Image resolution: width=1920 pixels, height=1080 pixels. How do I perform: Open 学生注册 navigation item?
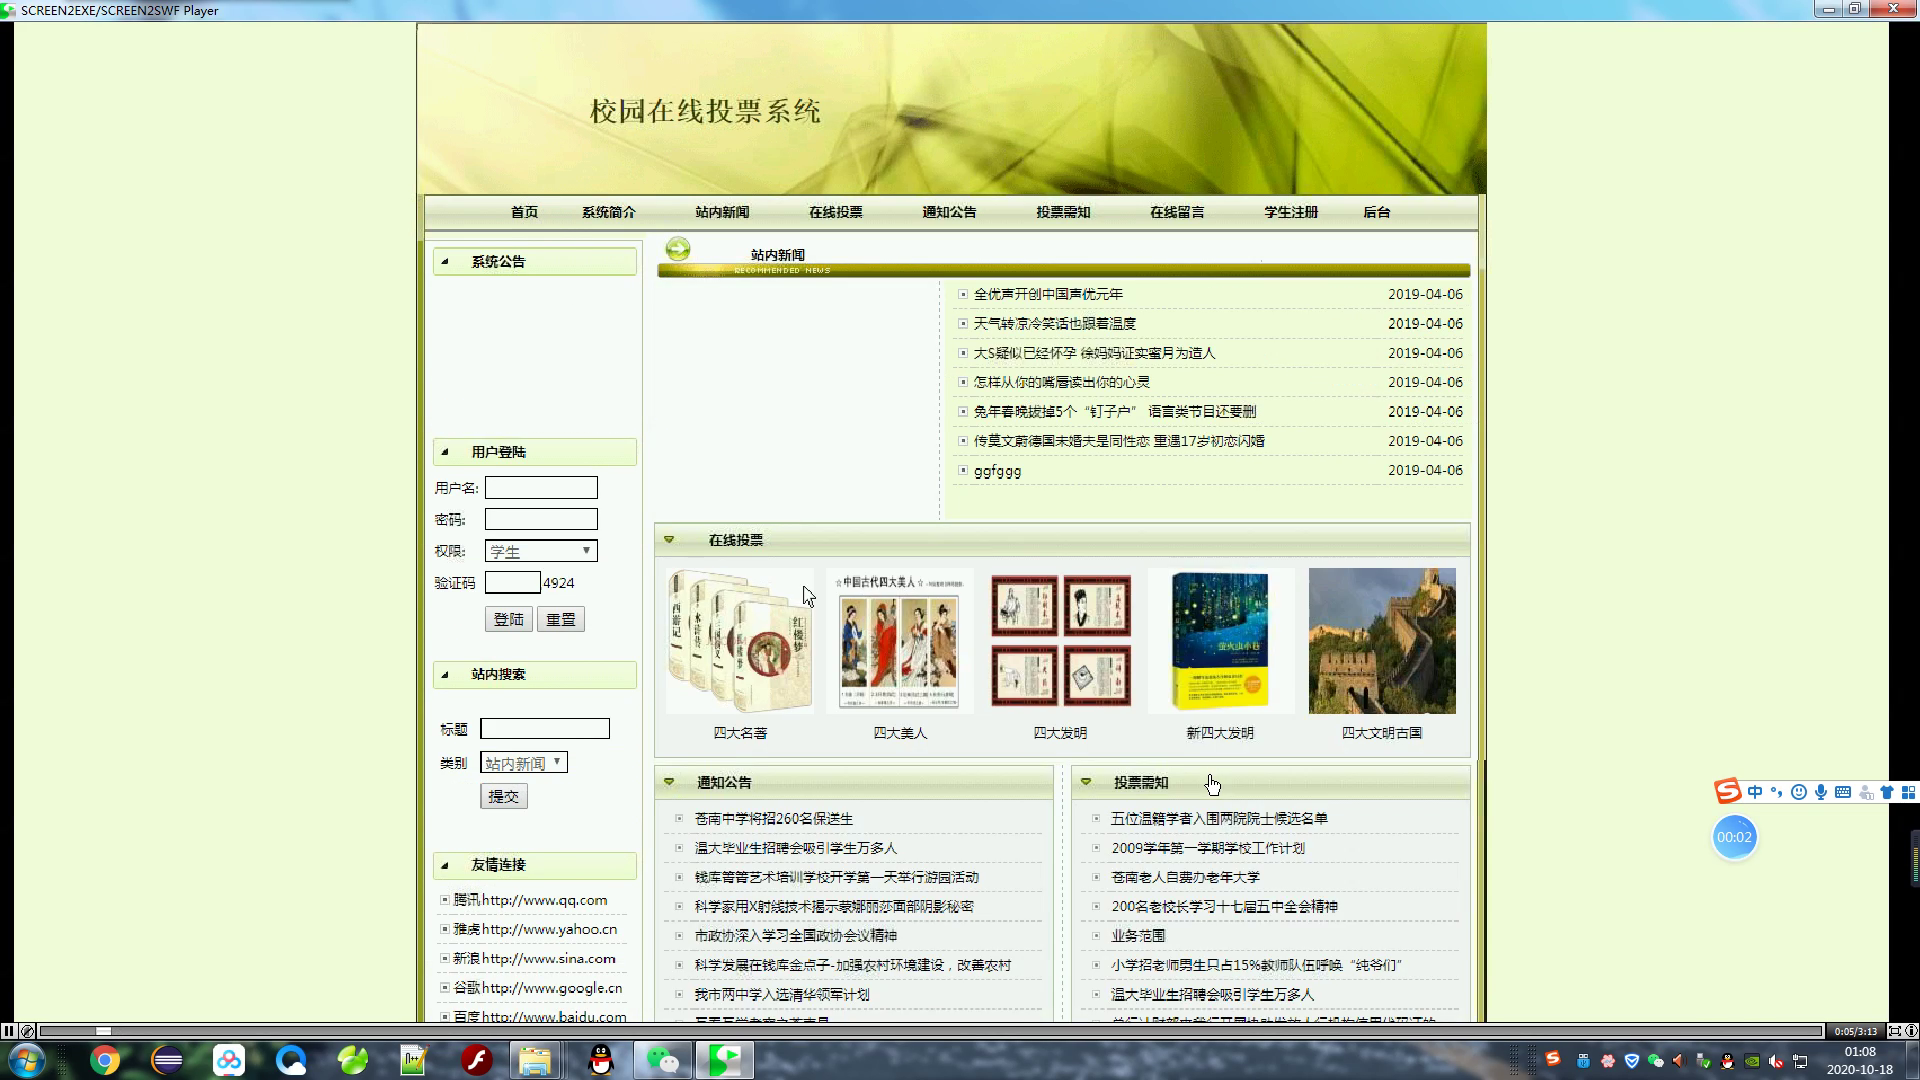click(x=1291, y=212)
